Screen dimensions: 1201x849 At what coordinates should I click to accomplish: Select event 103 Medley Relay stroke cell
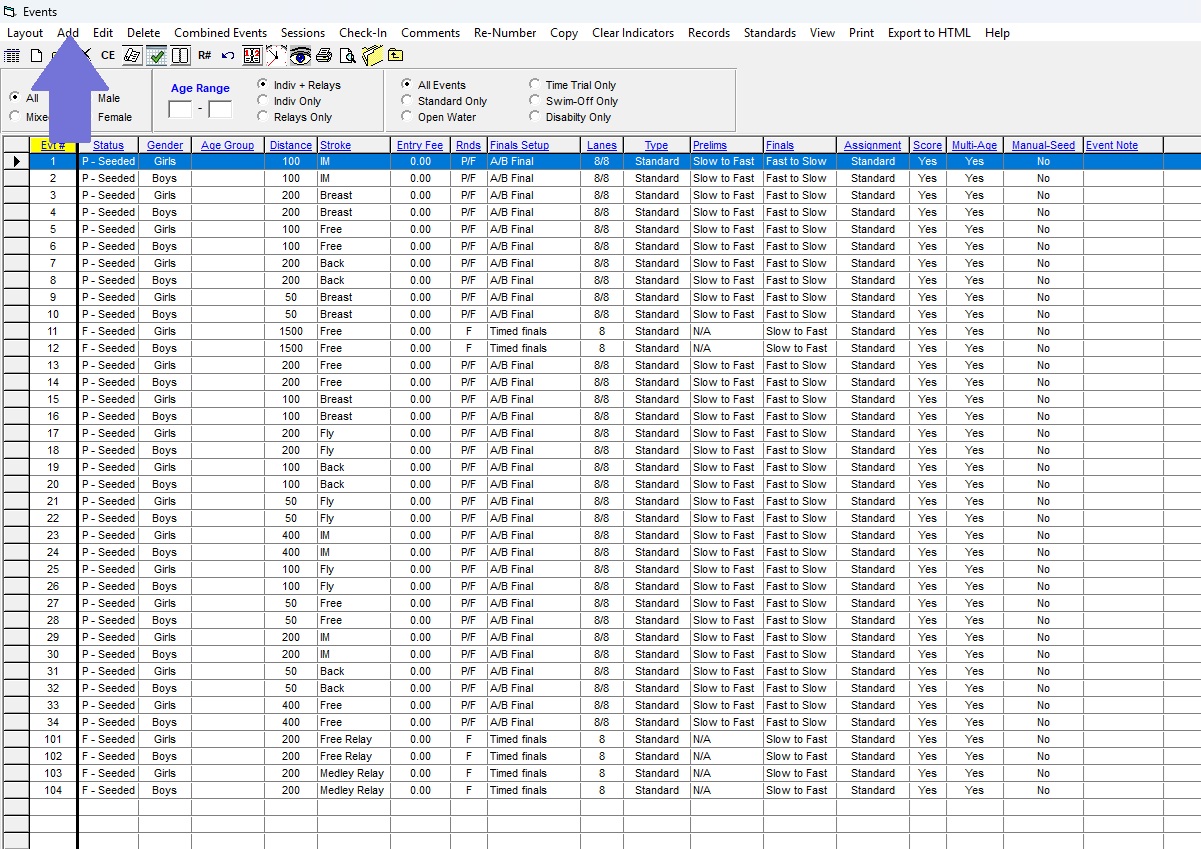354,773
